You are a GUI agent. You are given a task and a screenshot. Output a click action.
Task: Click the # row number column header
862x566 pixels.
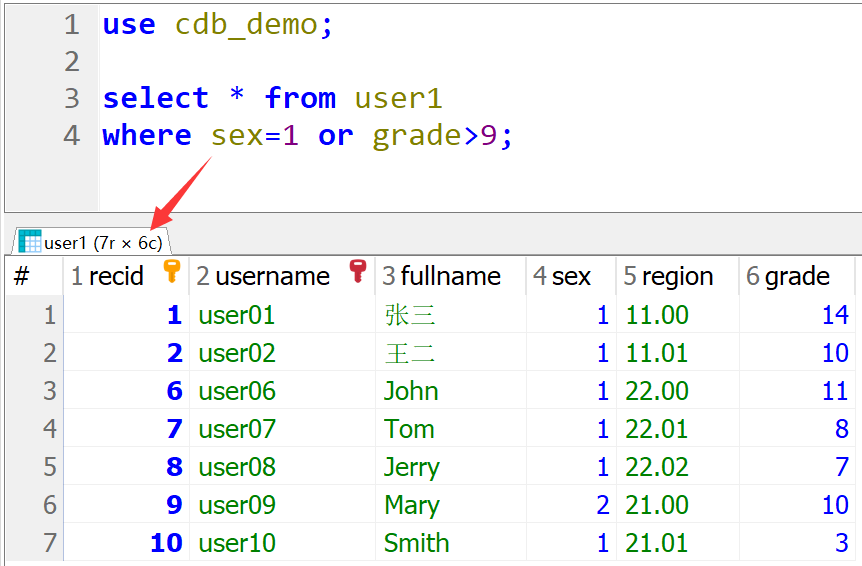22,277
